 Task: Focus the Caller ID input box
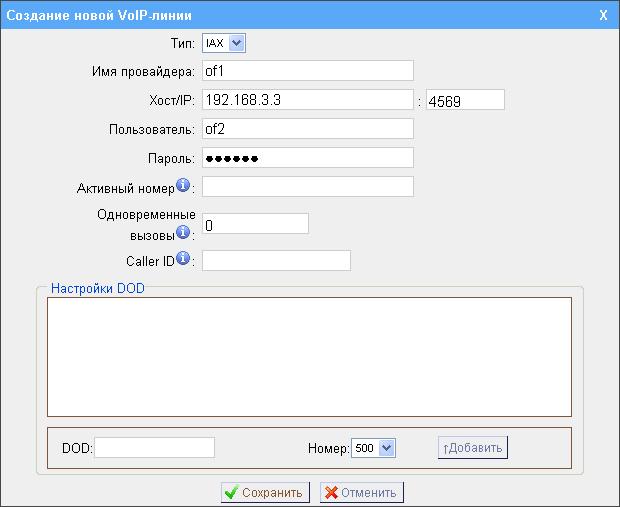tap(276, 261)
